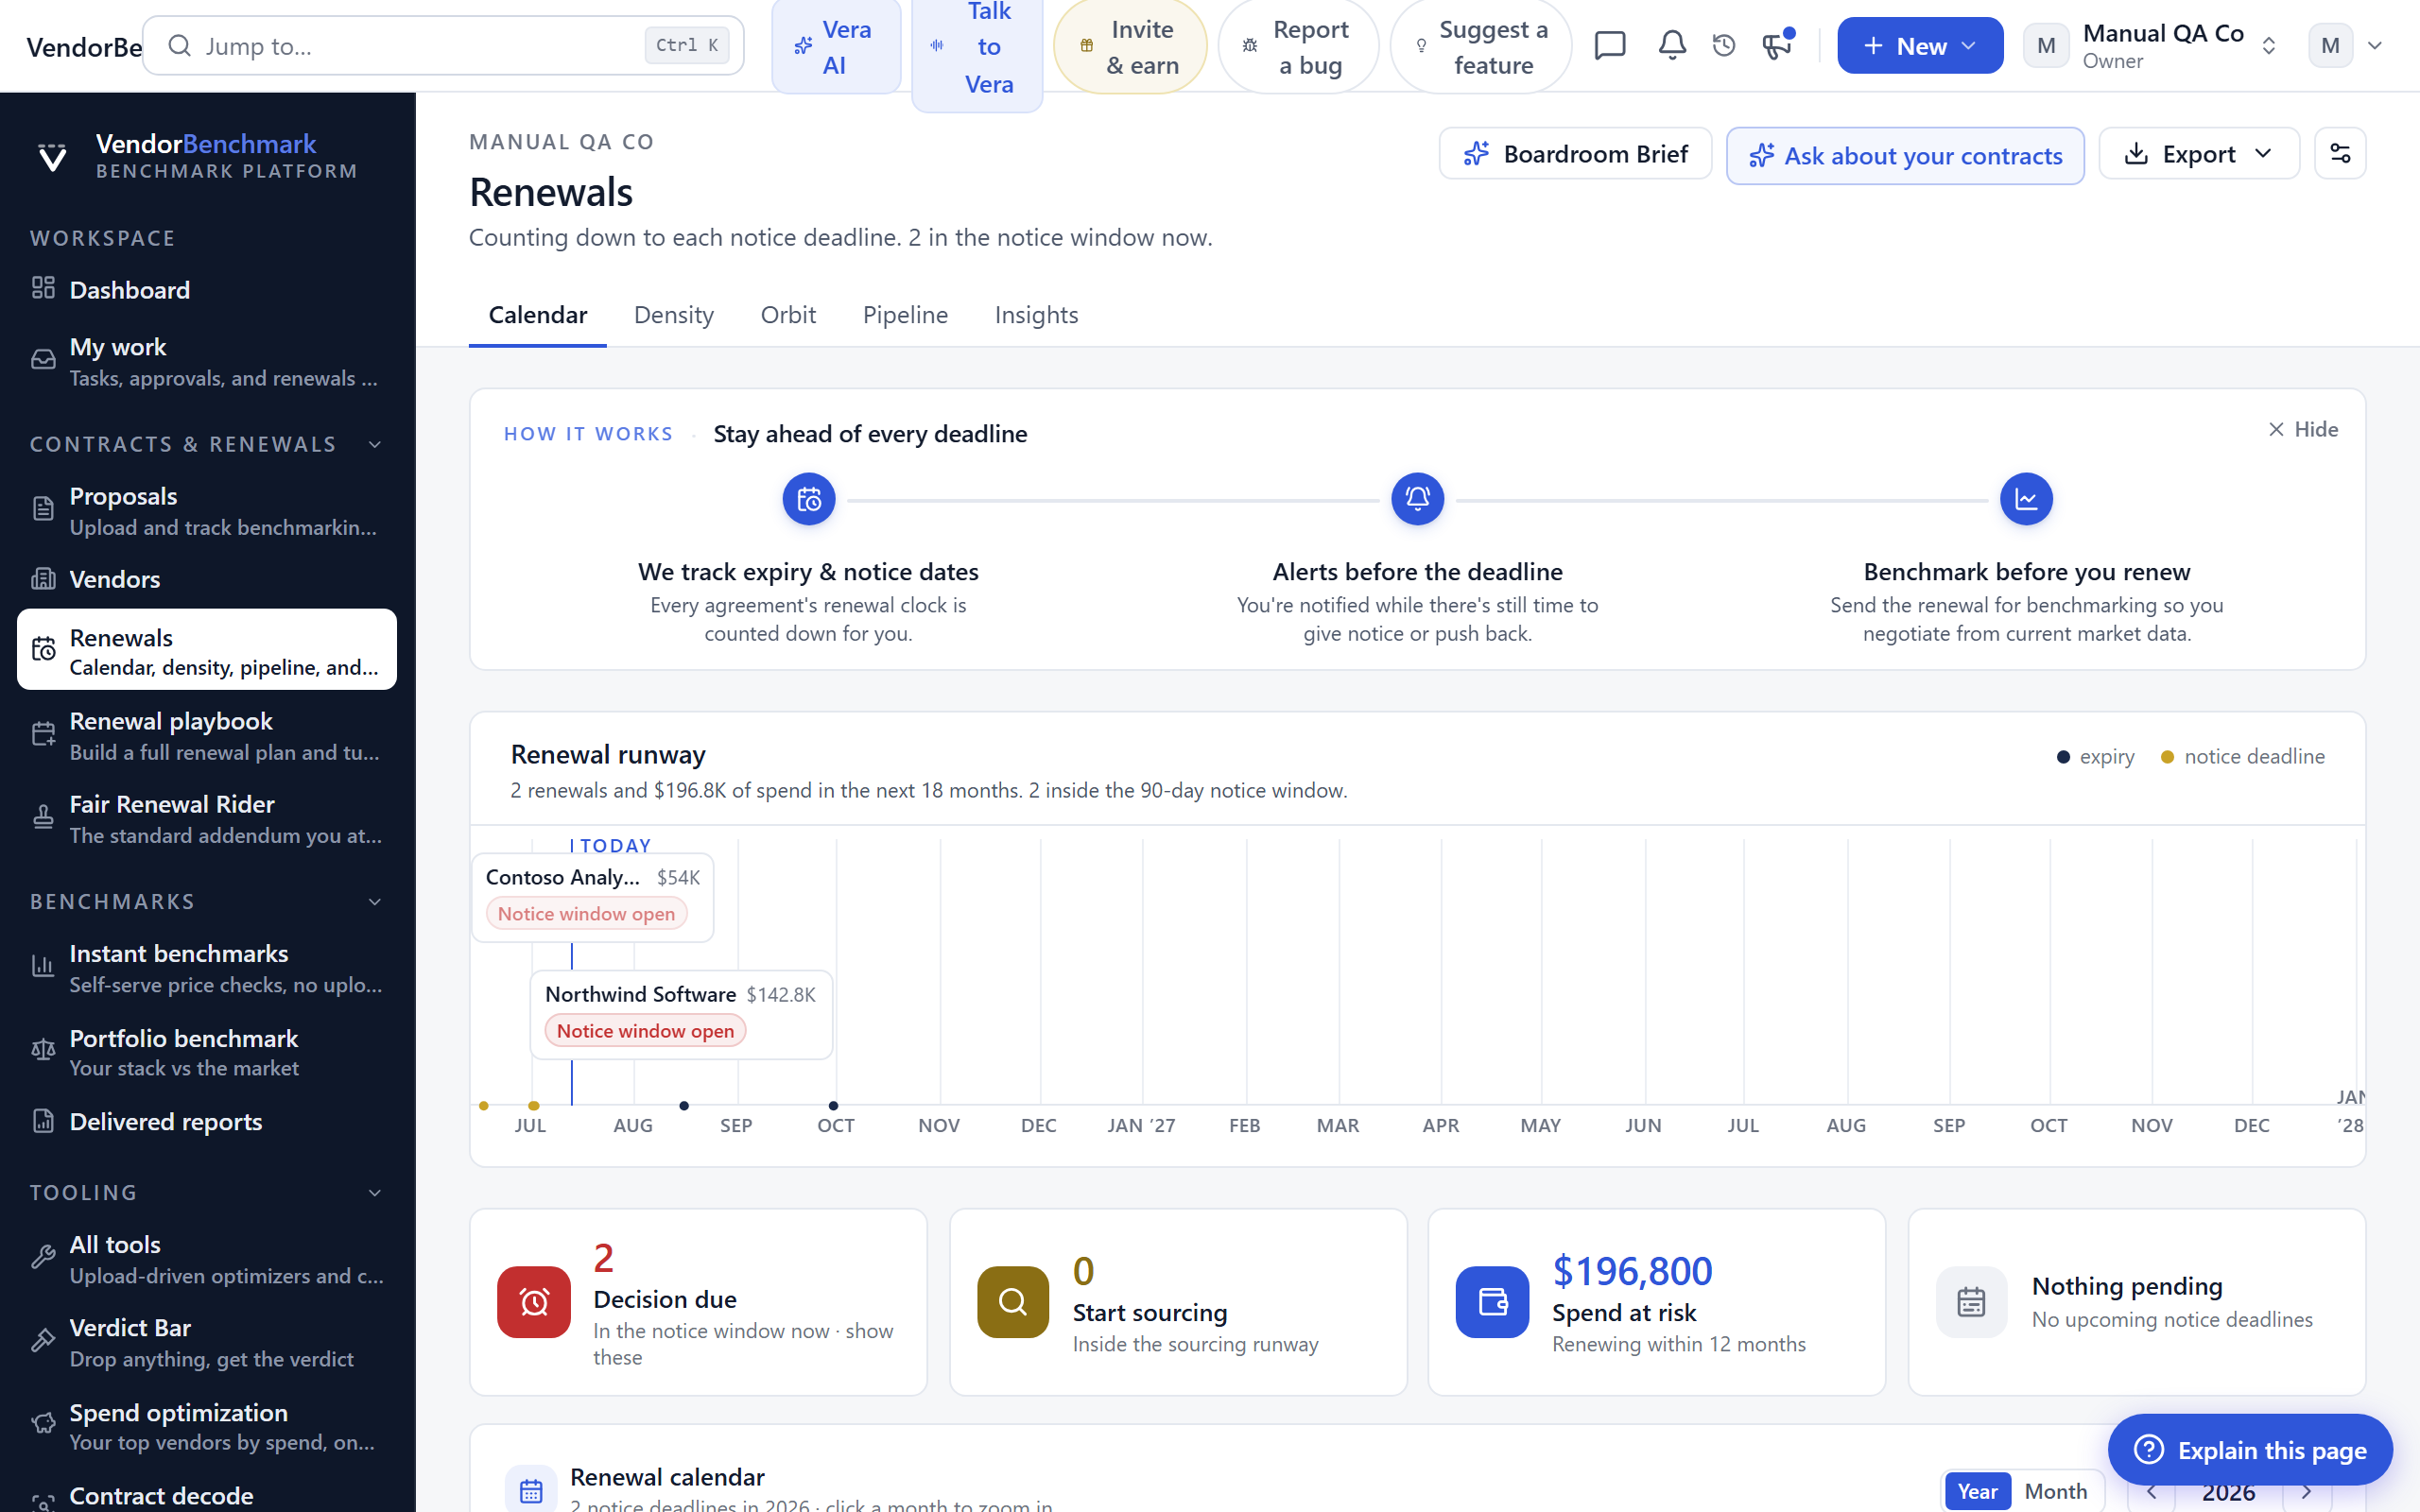The height and width of the screenshot is (1512, 2420).
Task: Click the Instant benchmarks chart icon
Action: (43, 966)
